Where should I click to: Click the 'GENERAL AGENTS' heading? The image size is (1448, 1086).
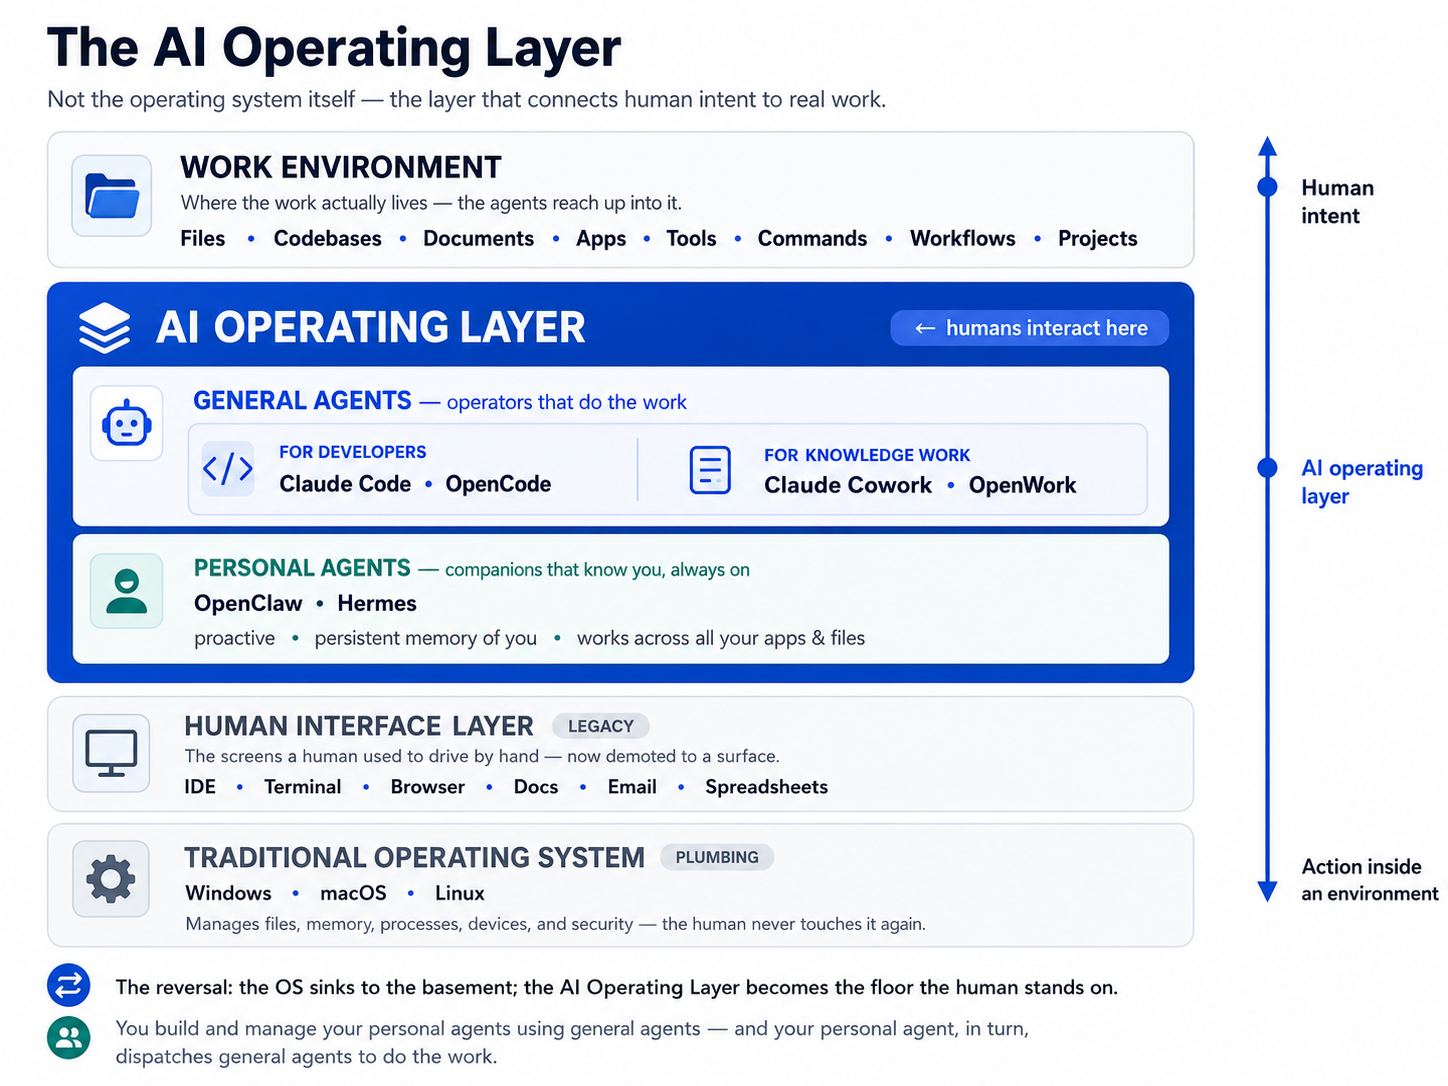click(302, 401)
